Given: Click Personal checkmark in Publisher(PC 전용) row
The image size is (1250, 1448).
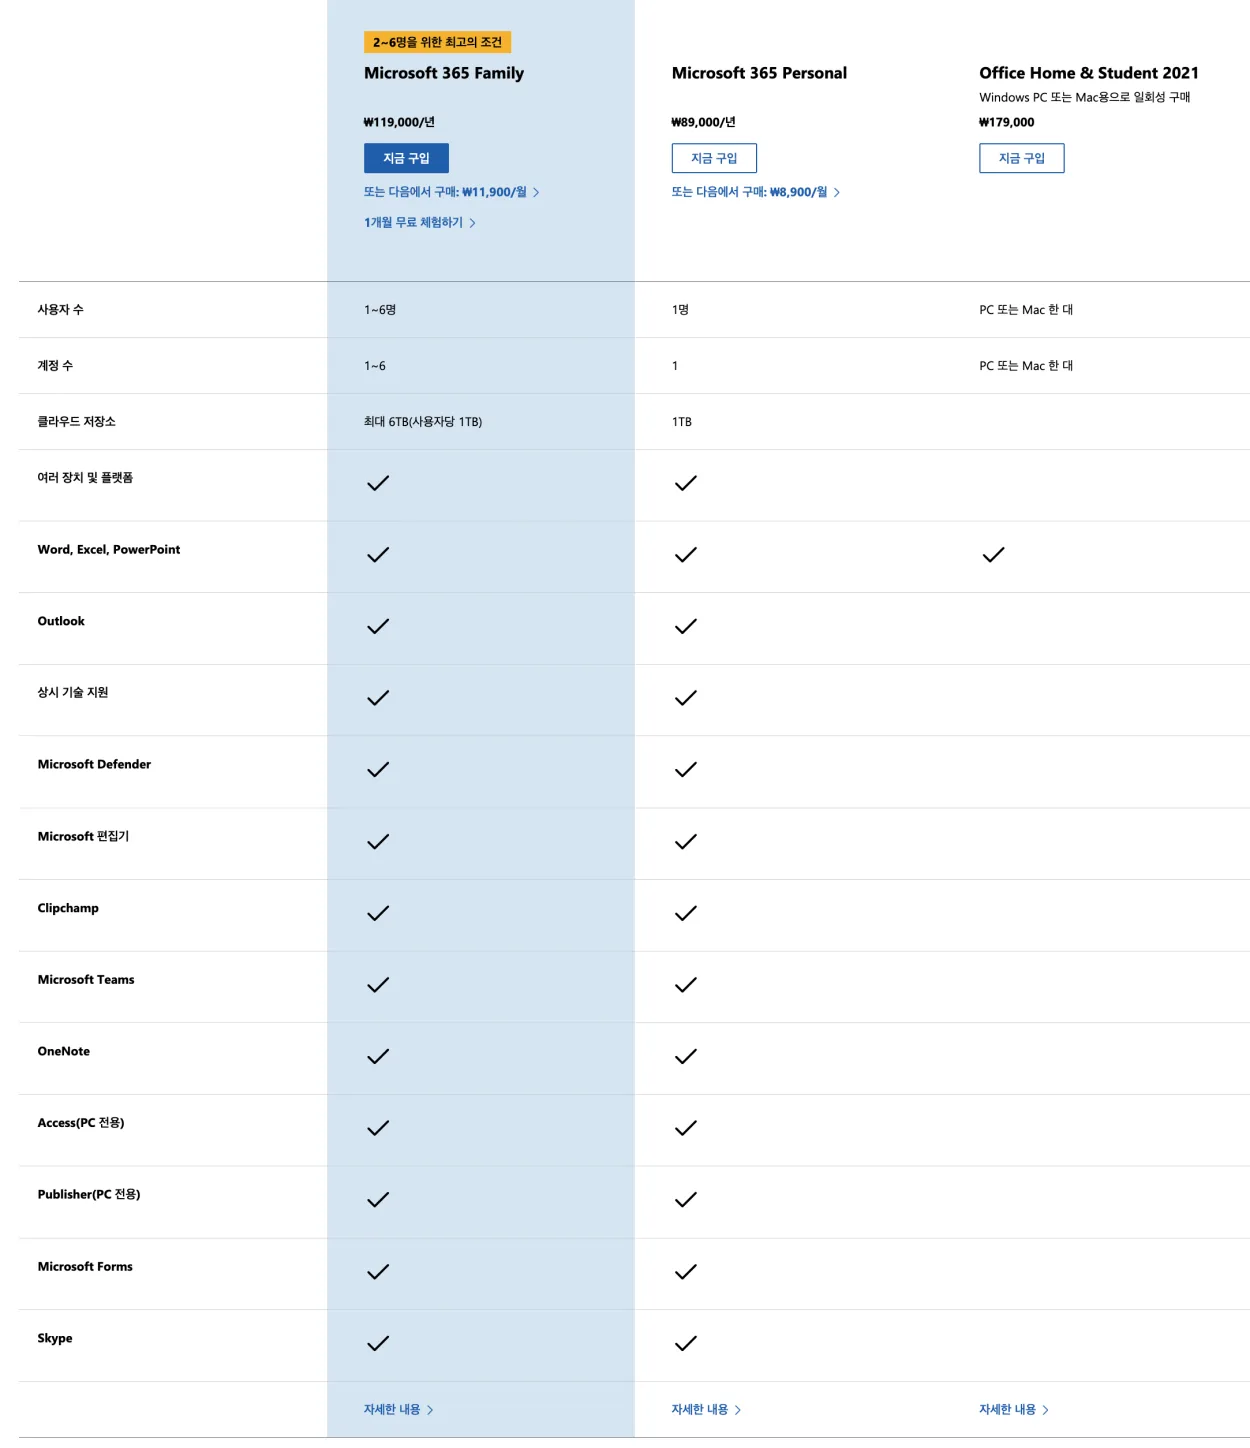Looking at the screenshot, I should [686, 1200].
